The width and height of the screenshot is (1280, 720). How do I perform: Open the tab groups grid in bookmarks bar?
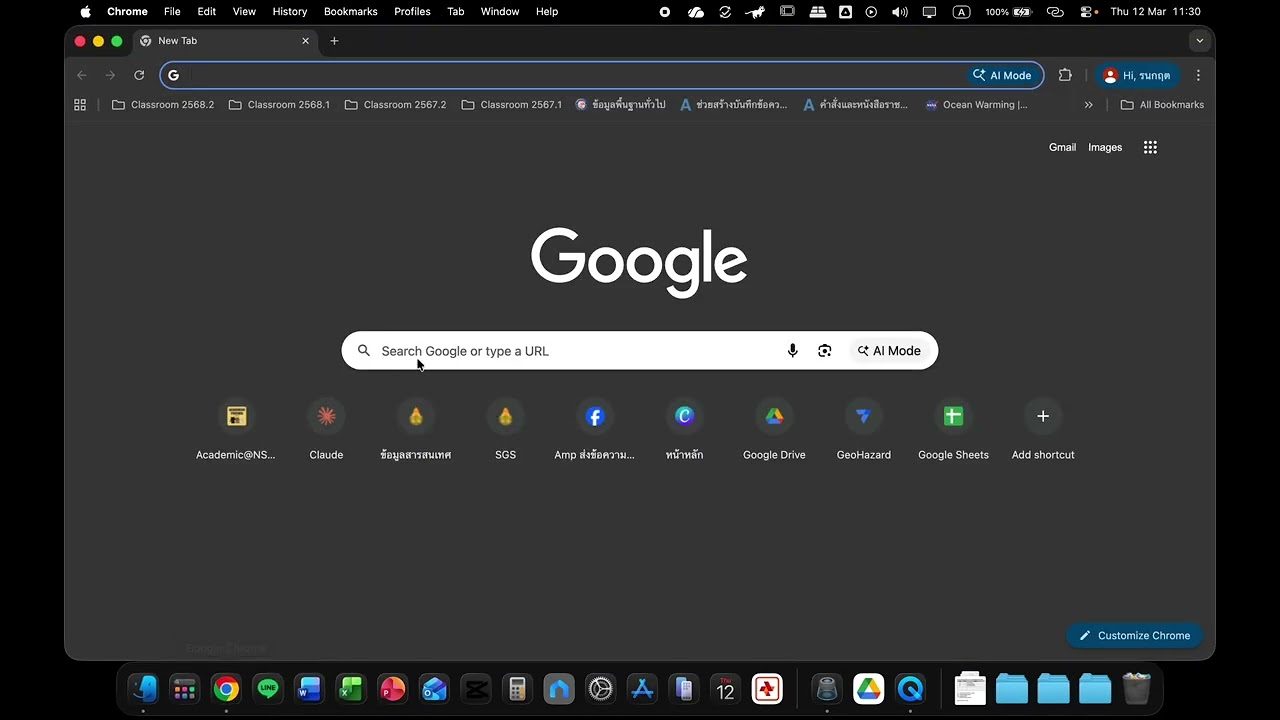click(x=80, y=104)
